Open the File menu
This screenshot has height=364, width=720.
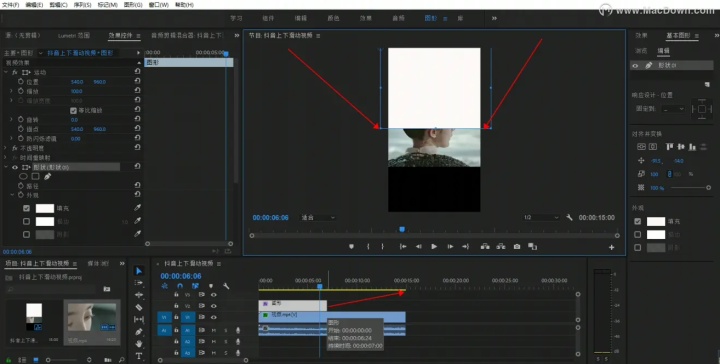point(11,5)
